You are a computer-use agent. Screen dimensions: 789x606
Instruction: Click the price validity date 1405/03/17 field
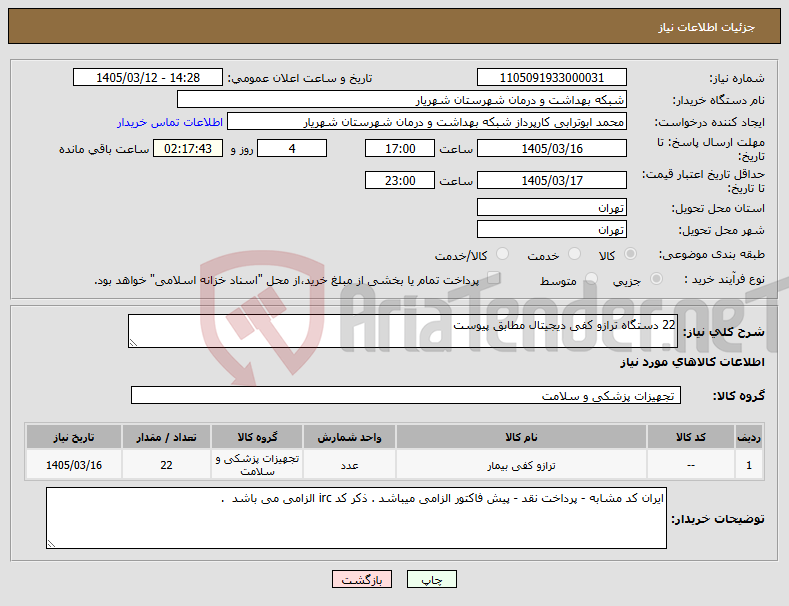point(551,180)
